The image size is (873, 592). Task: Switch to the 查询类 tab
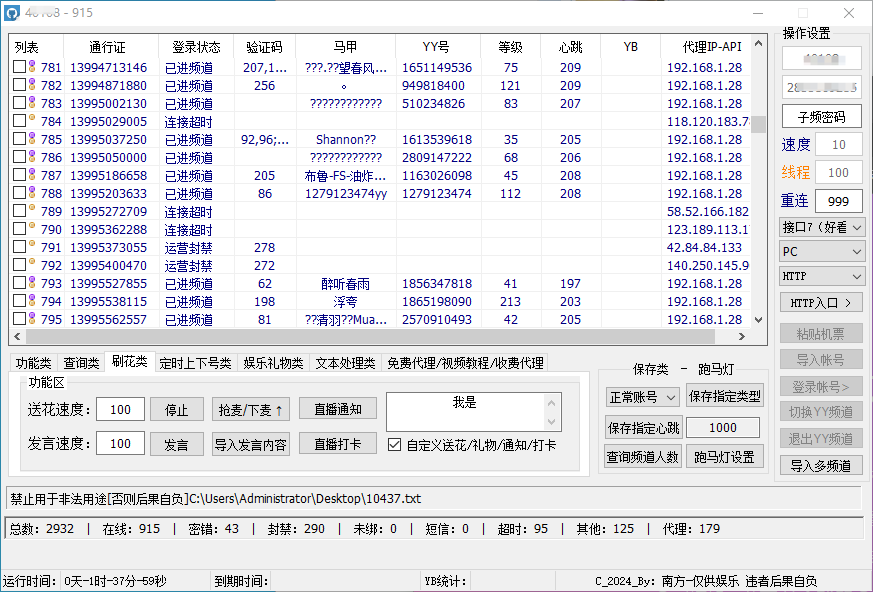coord(81,363)
